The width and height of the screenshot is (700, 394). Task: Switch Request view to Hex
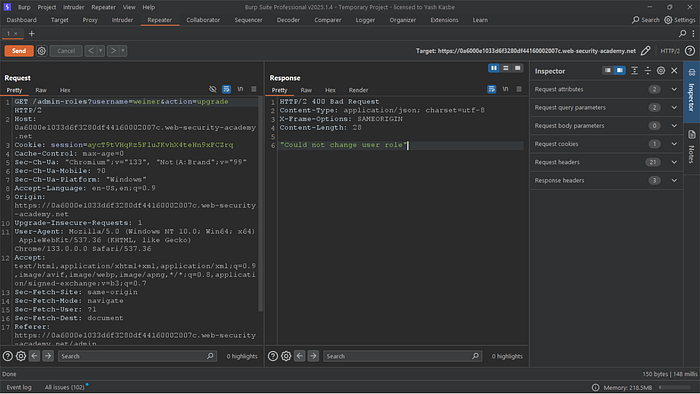[x=65, y=90]
